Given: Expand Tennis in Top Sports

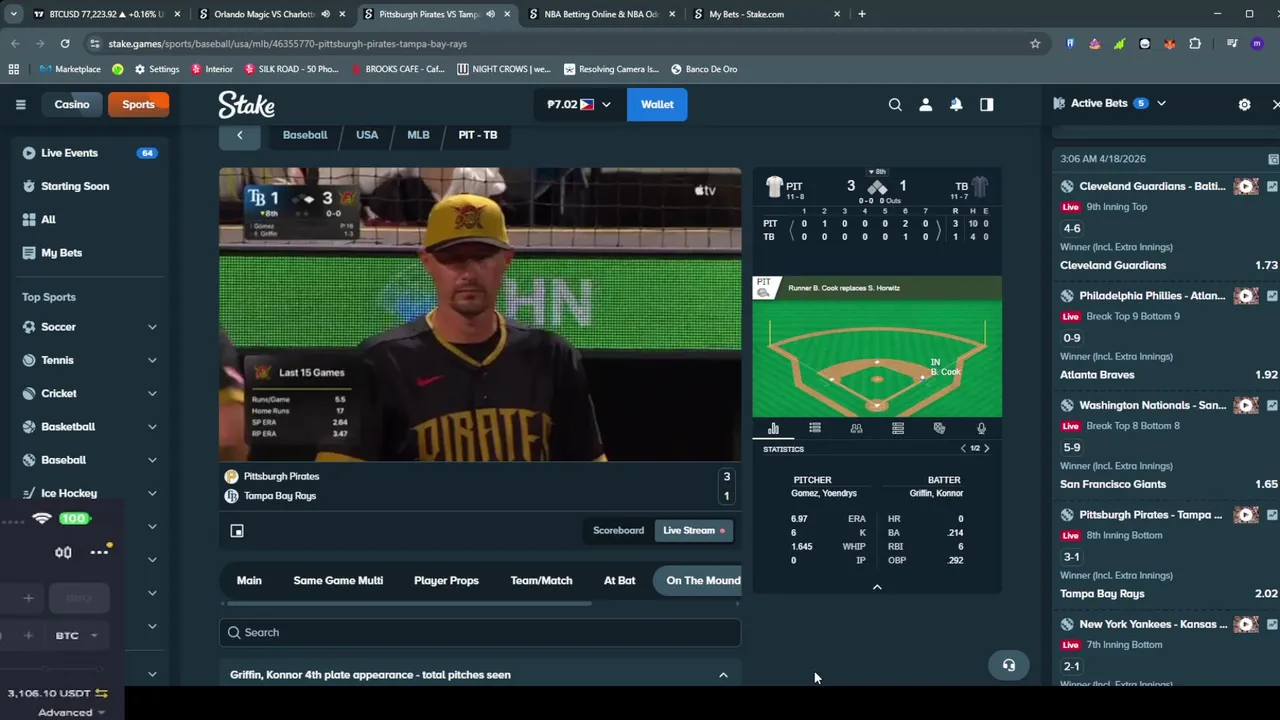Looking at the screenshot, I should (152, 360).
